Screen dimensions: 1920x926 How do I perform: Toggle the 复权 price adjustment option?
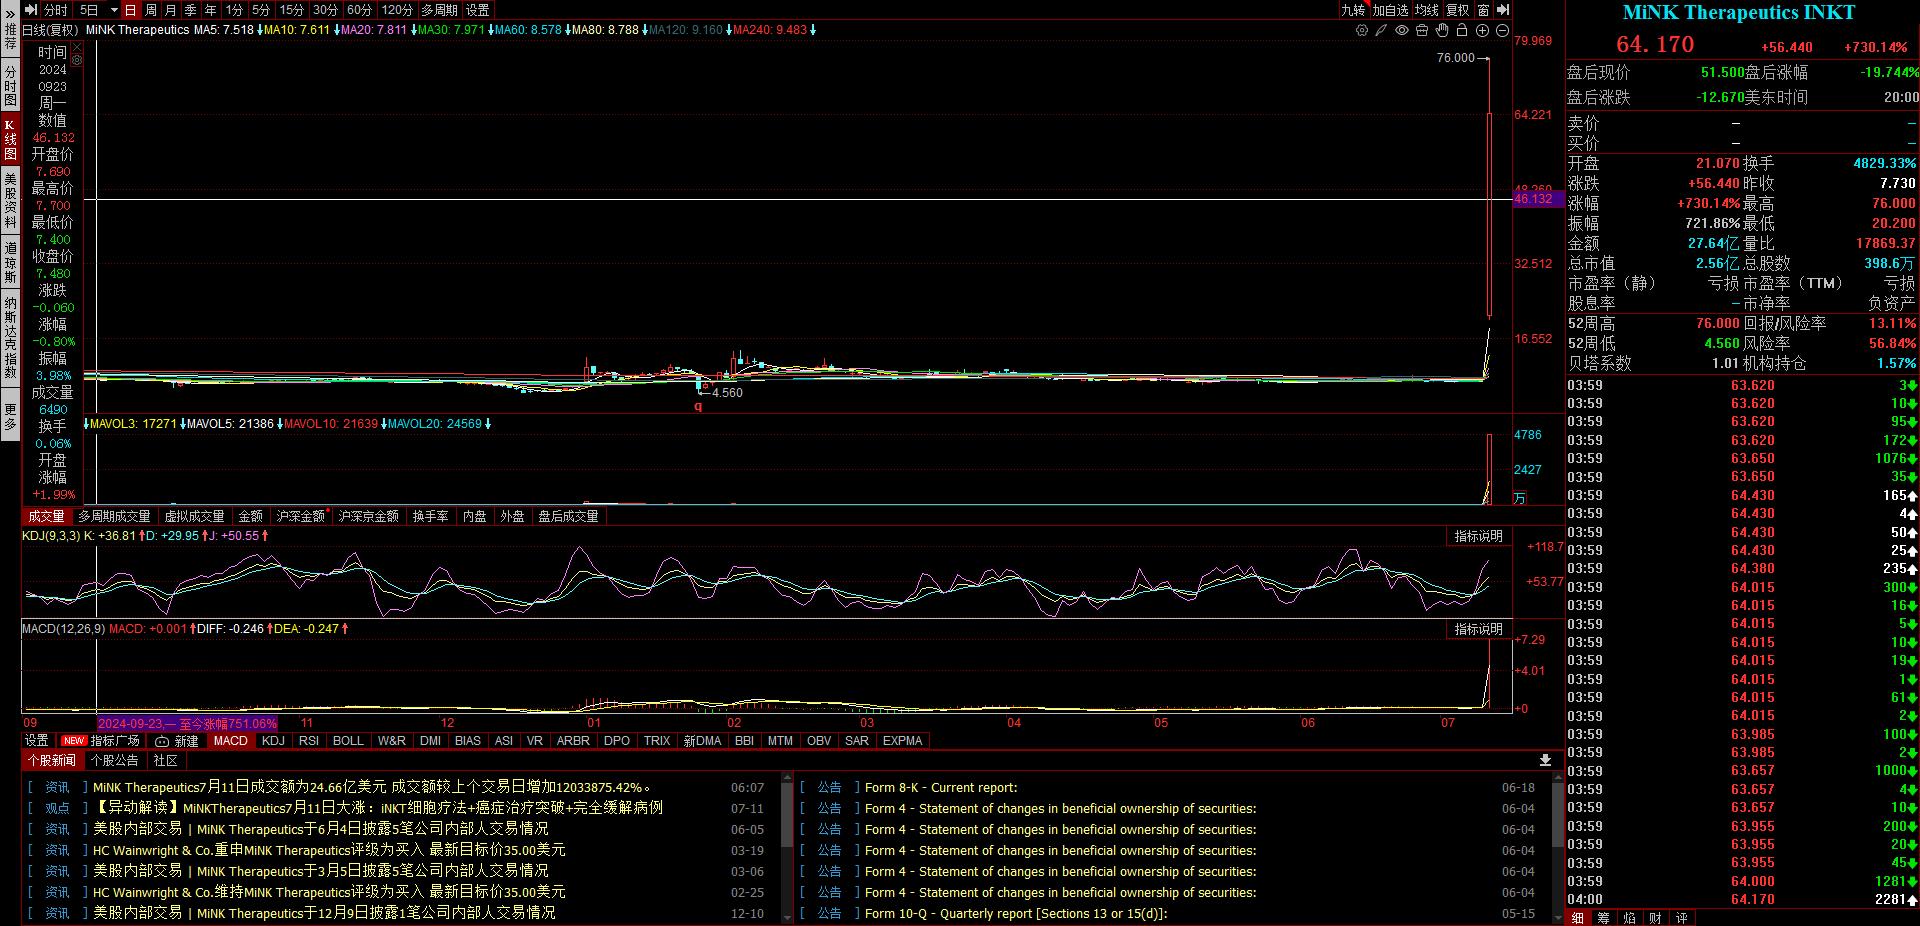pos(1458,10)
